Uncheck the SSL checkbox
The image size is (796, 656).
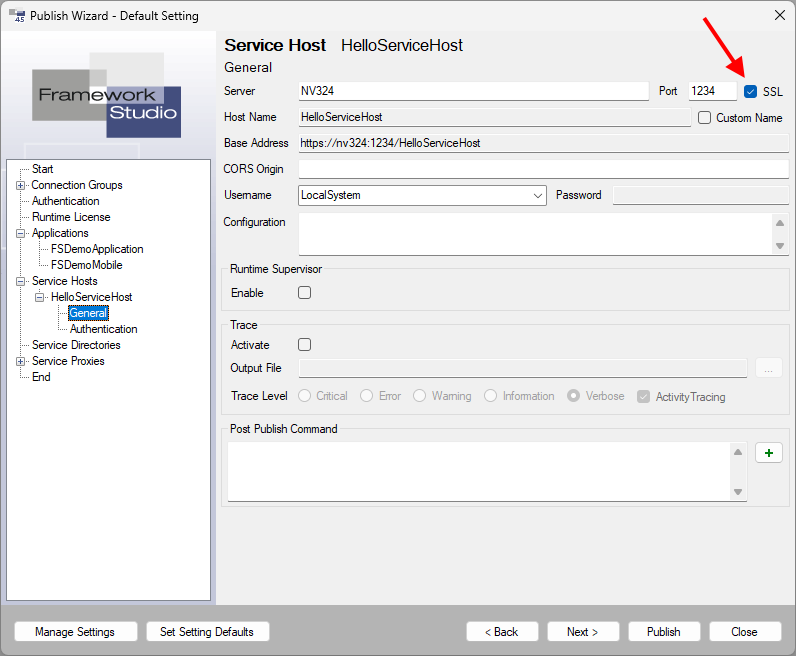750,92
